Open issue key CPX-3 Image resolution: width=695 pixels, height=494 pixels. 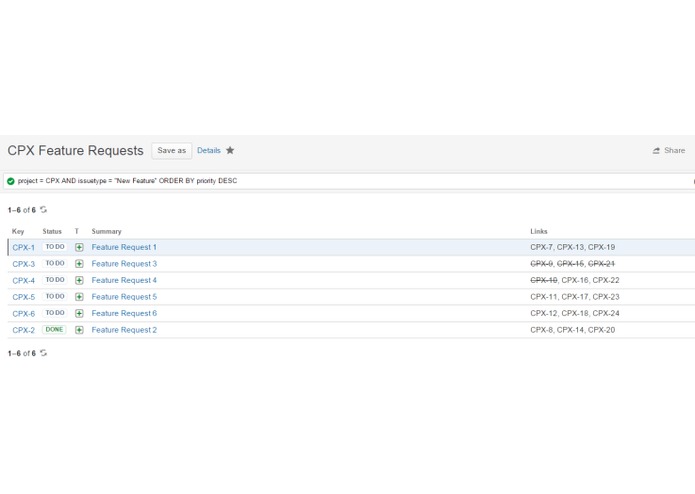coord(23,264)
